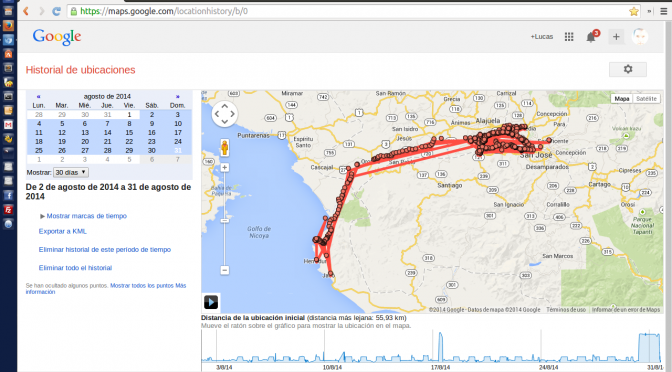Open the Google apps grid
672x372 pixels.
coord(569,37)
